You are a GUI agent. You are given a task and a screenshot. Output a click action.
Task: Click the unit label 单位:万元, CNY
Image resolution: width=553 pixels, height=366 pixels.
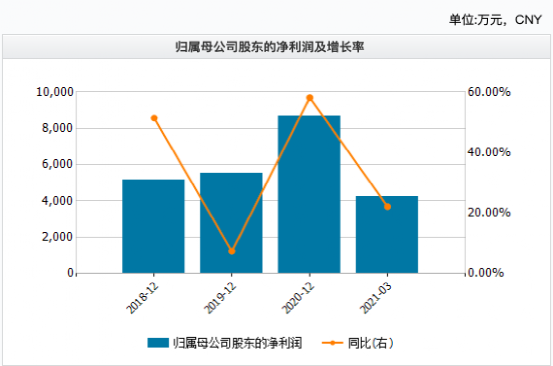click(495, 20)
